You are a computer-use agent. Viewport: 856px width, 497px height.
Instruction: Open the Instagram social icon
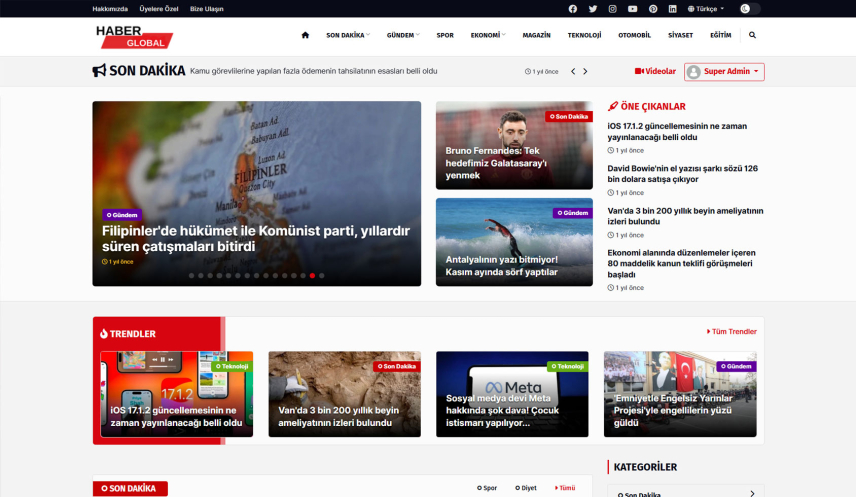613,9
